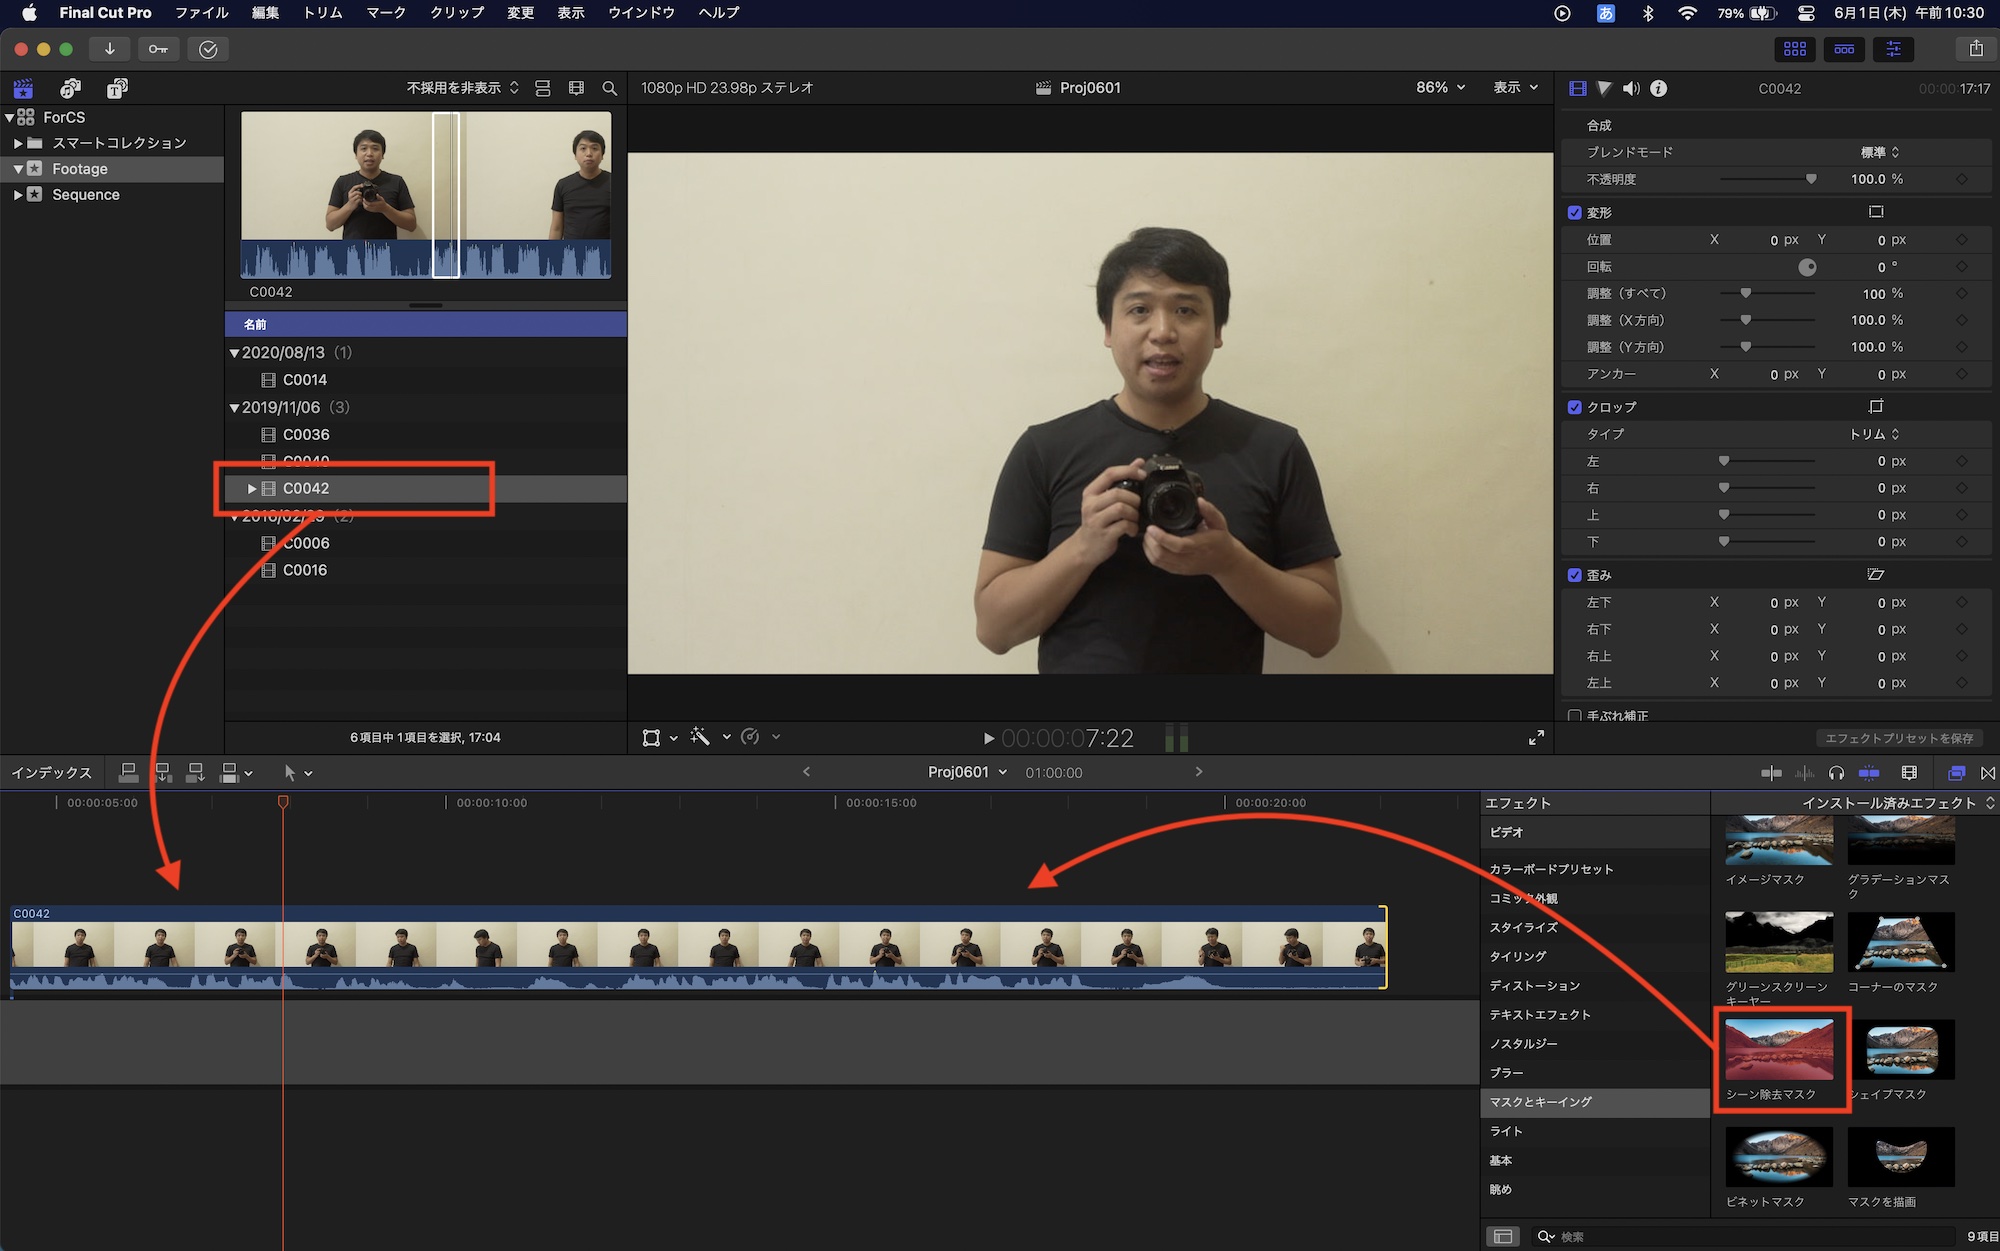
Task: Open the Info inspector icon
Action: tap(1658, 88)
